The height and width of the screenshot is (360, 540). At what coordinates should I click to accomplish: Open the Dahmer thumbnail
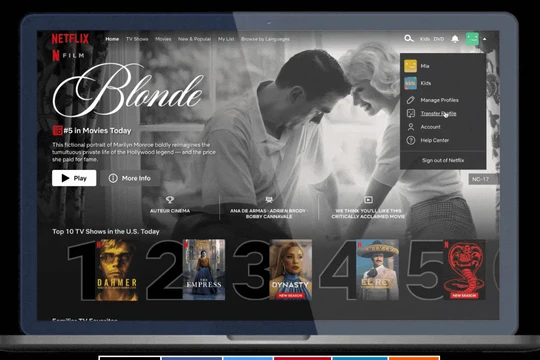coord(116,270)
